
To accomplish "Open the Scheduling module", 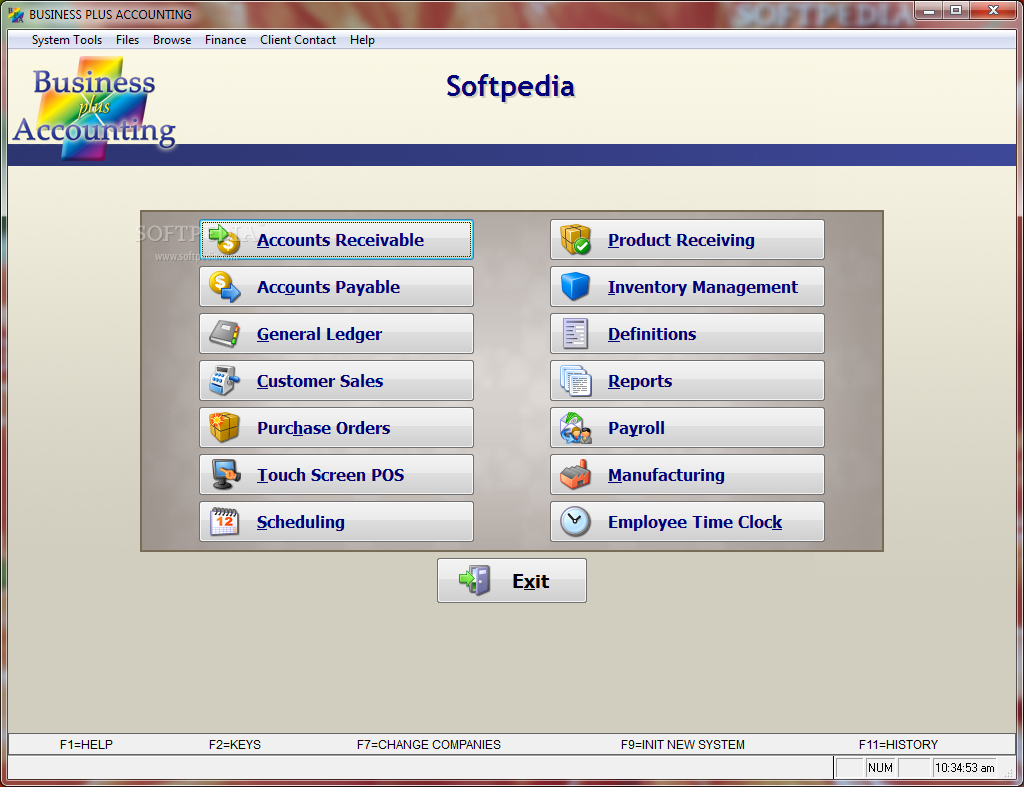I will pos(336,522).
